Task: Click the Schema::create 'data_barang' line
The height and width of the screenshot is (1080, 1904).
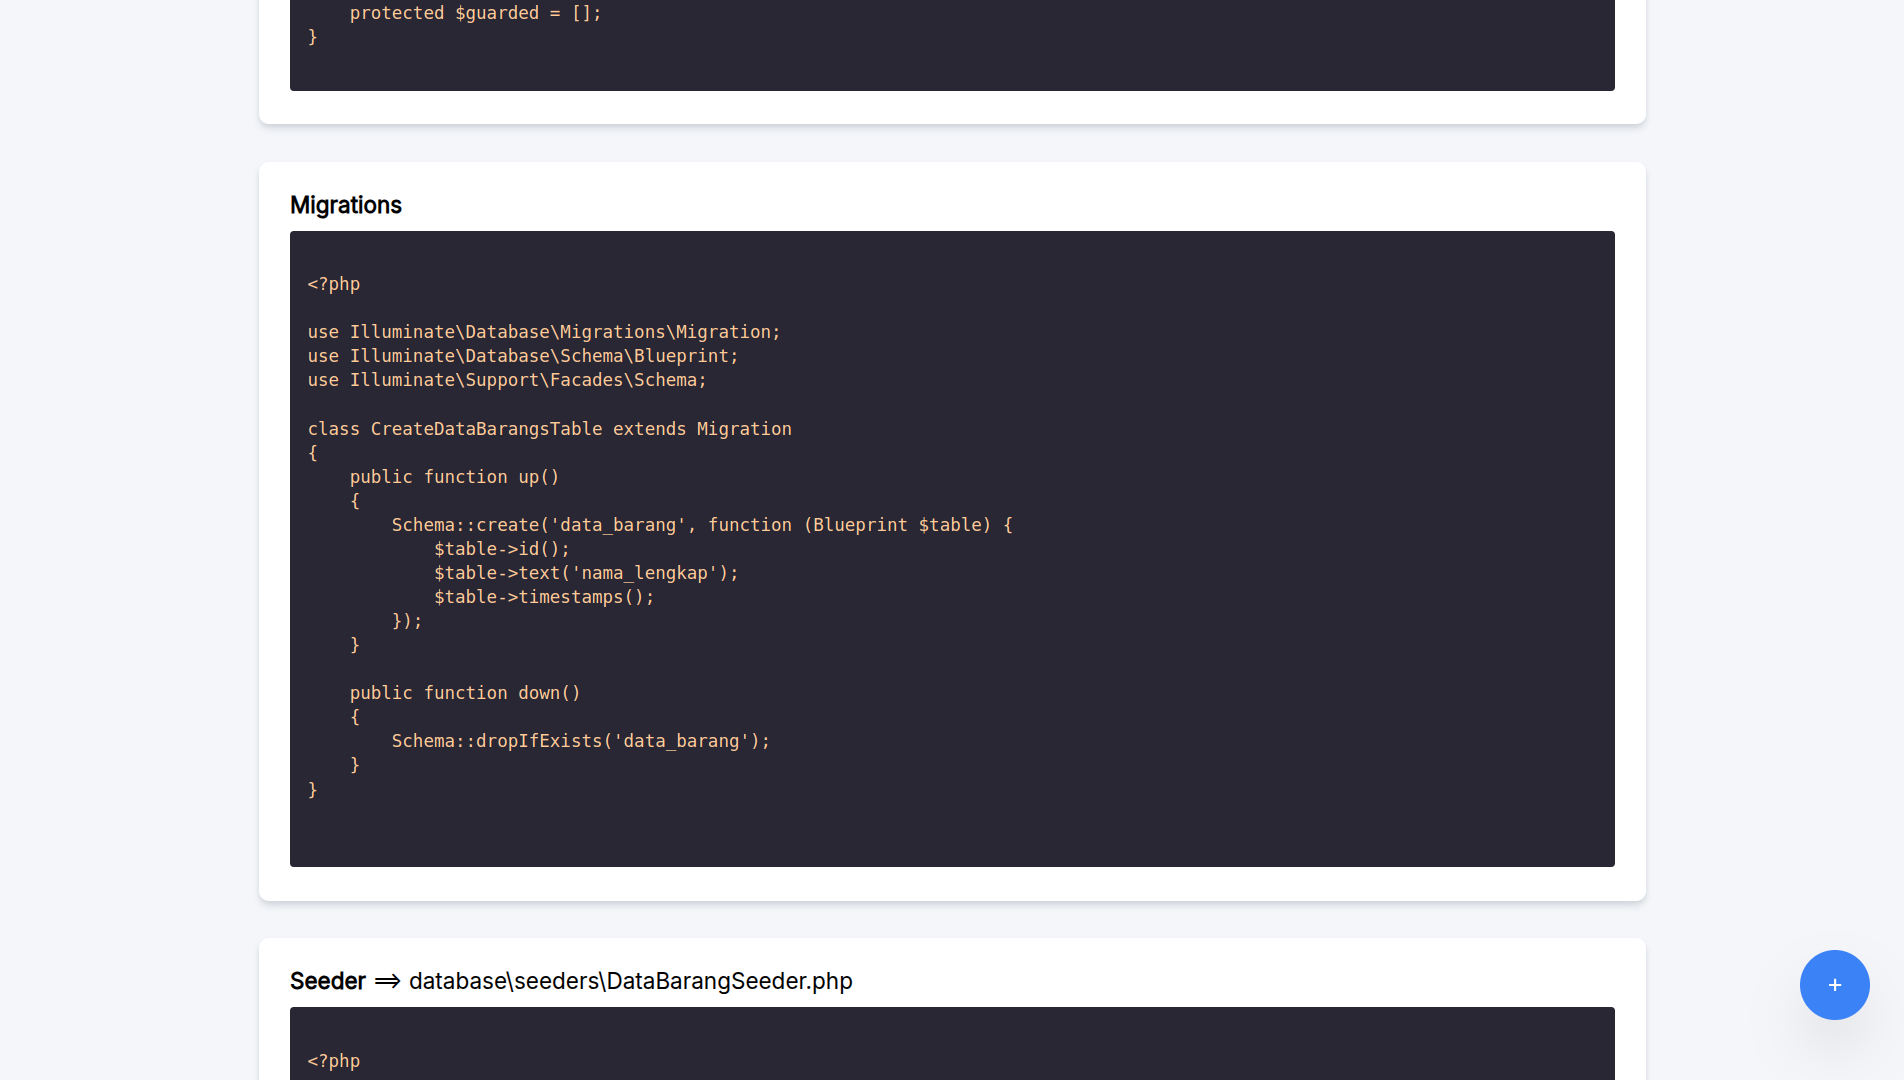Action: click(x=701, y=525)
